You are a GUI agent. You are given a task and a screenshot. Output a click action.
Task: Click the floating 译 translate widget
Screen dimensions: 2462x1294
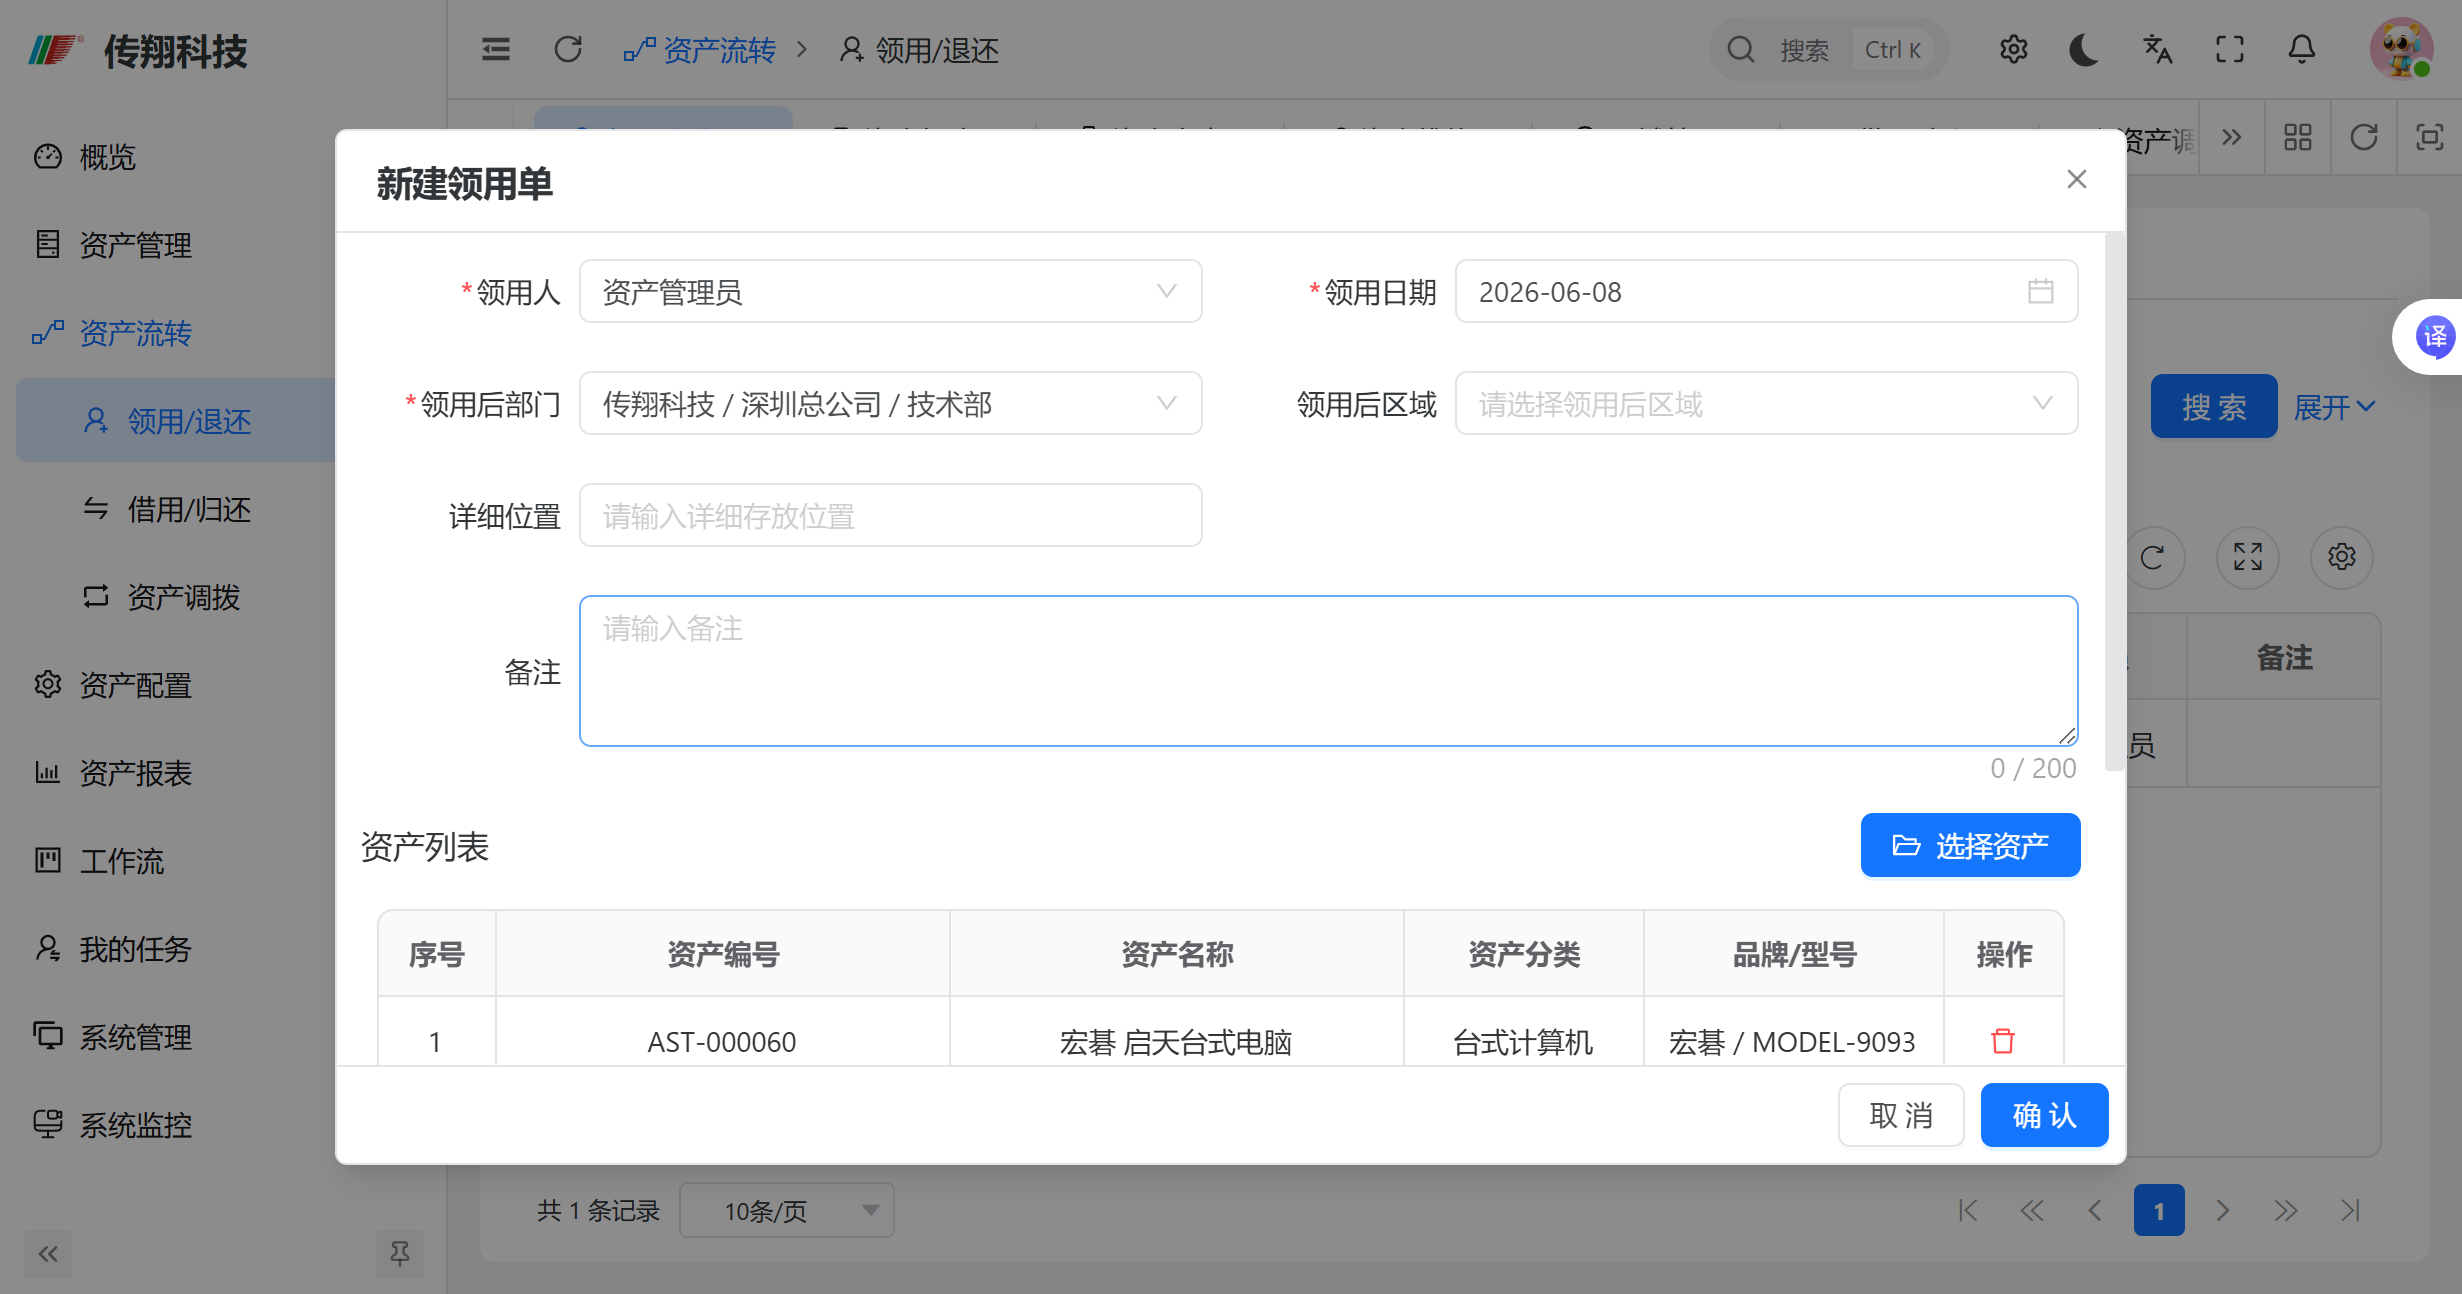[2433, 336]
